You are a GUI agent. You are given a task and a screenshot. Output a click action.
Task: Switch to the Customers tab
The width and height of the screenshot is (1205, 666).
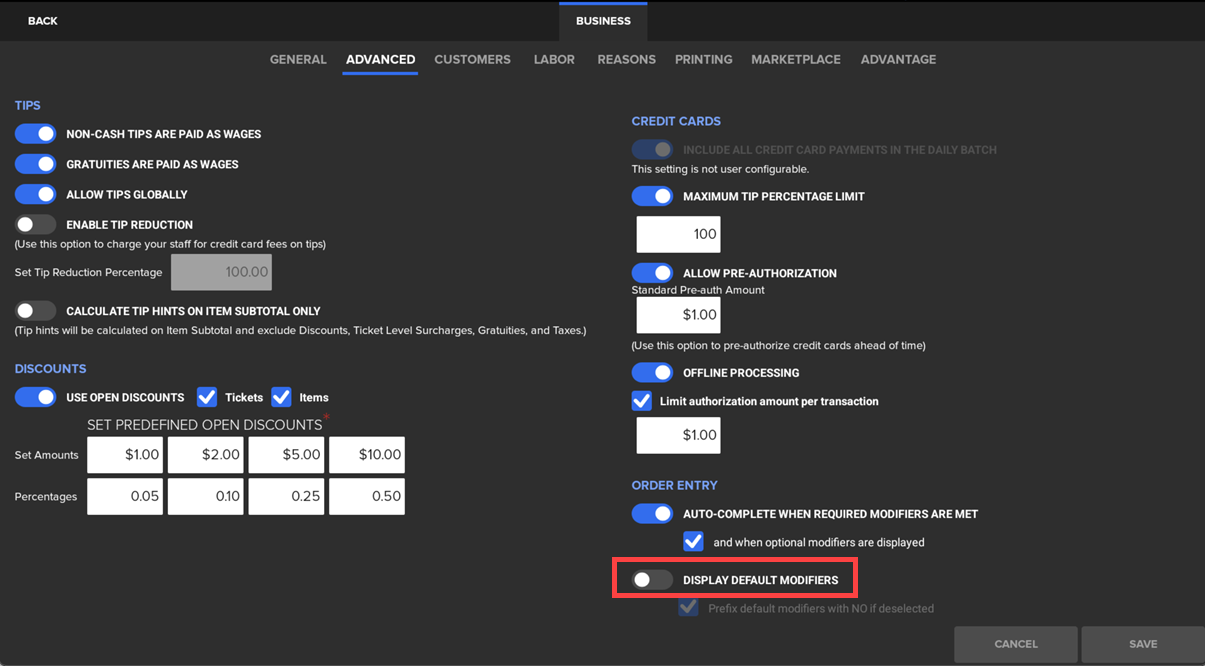[472, 60]
